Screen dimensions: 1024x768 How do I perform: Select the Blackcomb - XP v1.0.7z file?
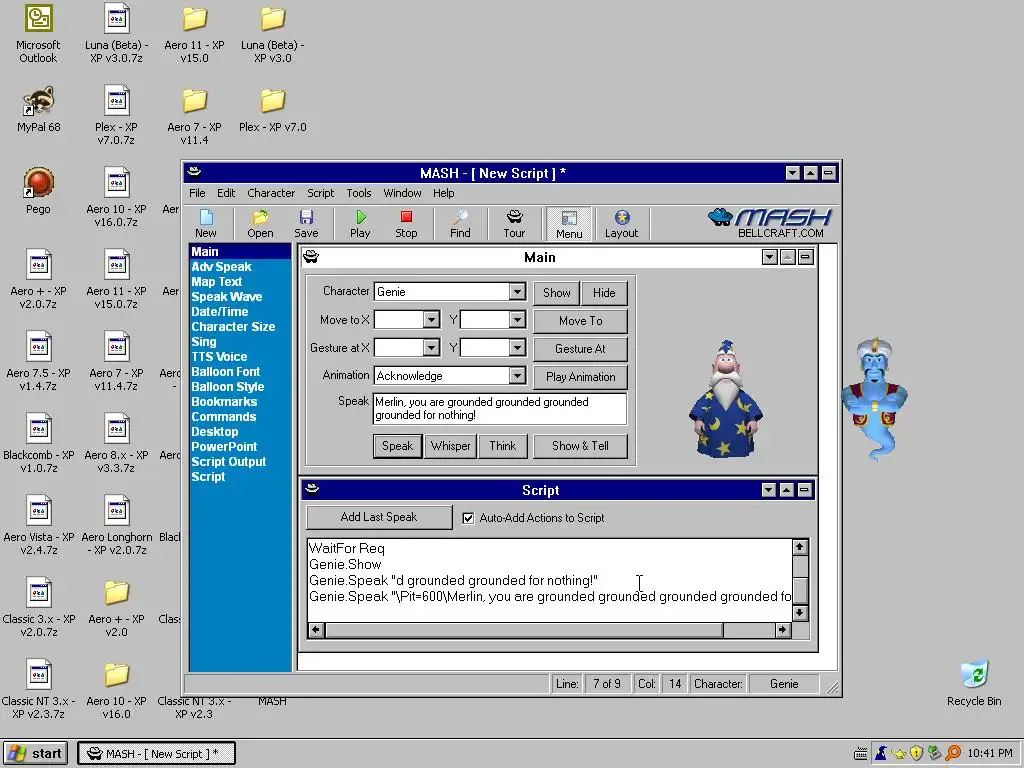tap(39, 444)
